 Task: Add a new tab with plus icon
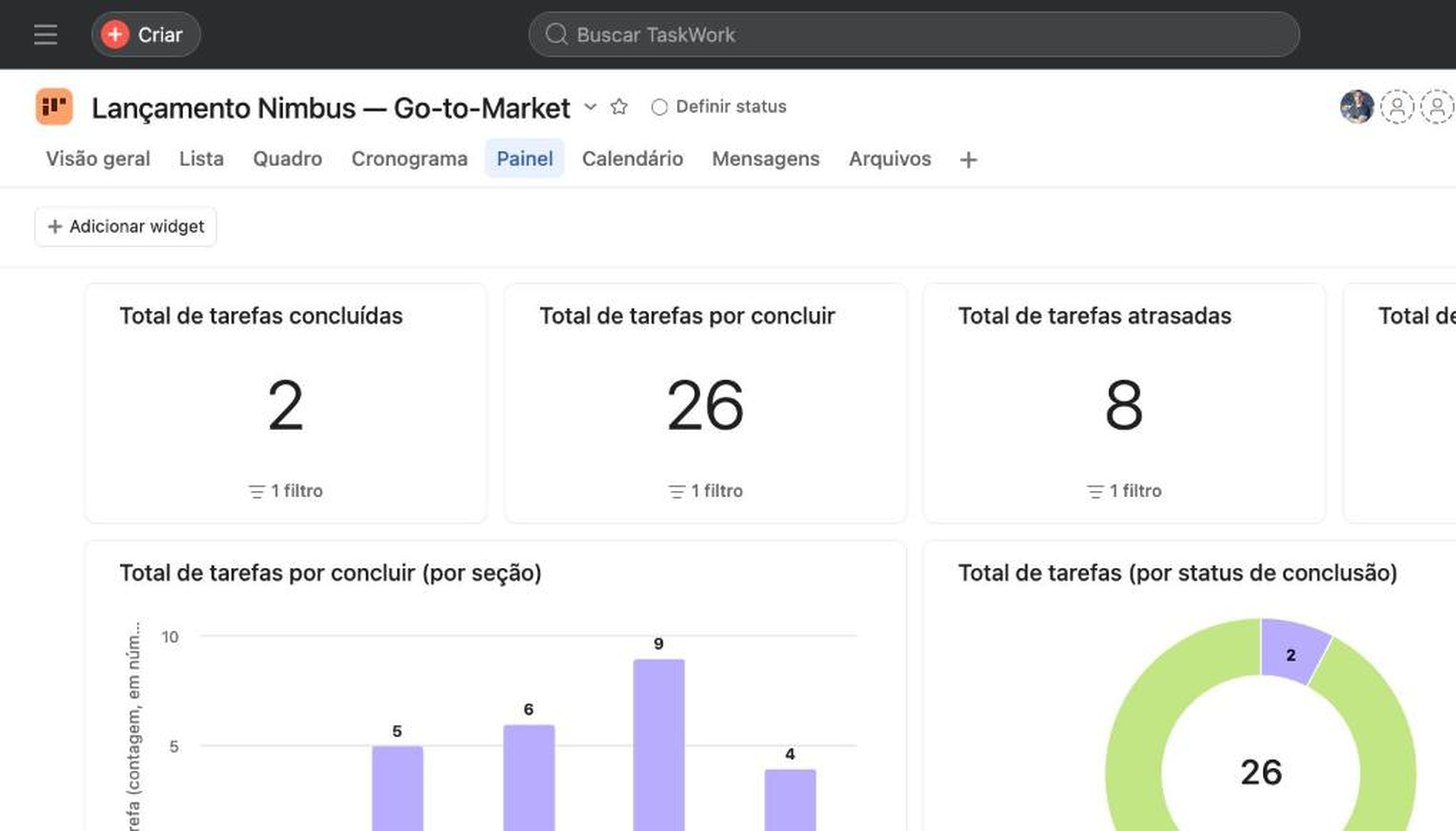968,160
